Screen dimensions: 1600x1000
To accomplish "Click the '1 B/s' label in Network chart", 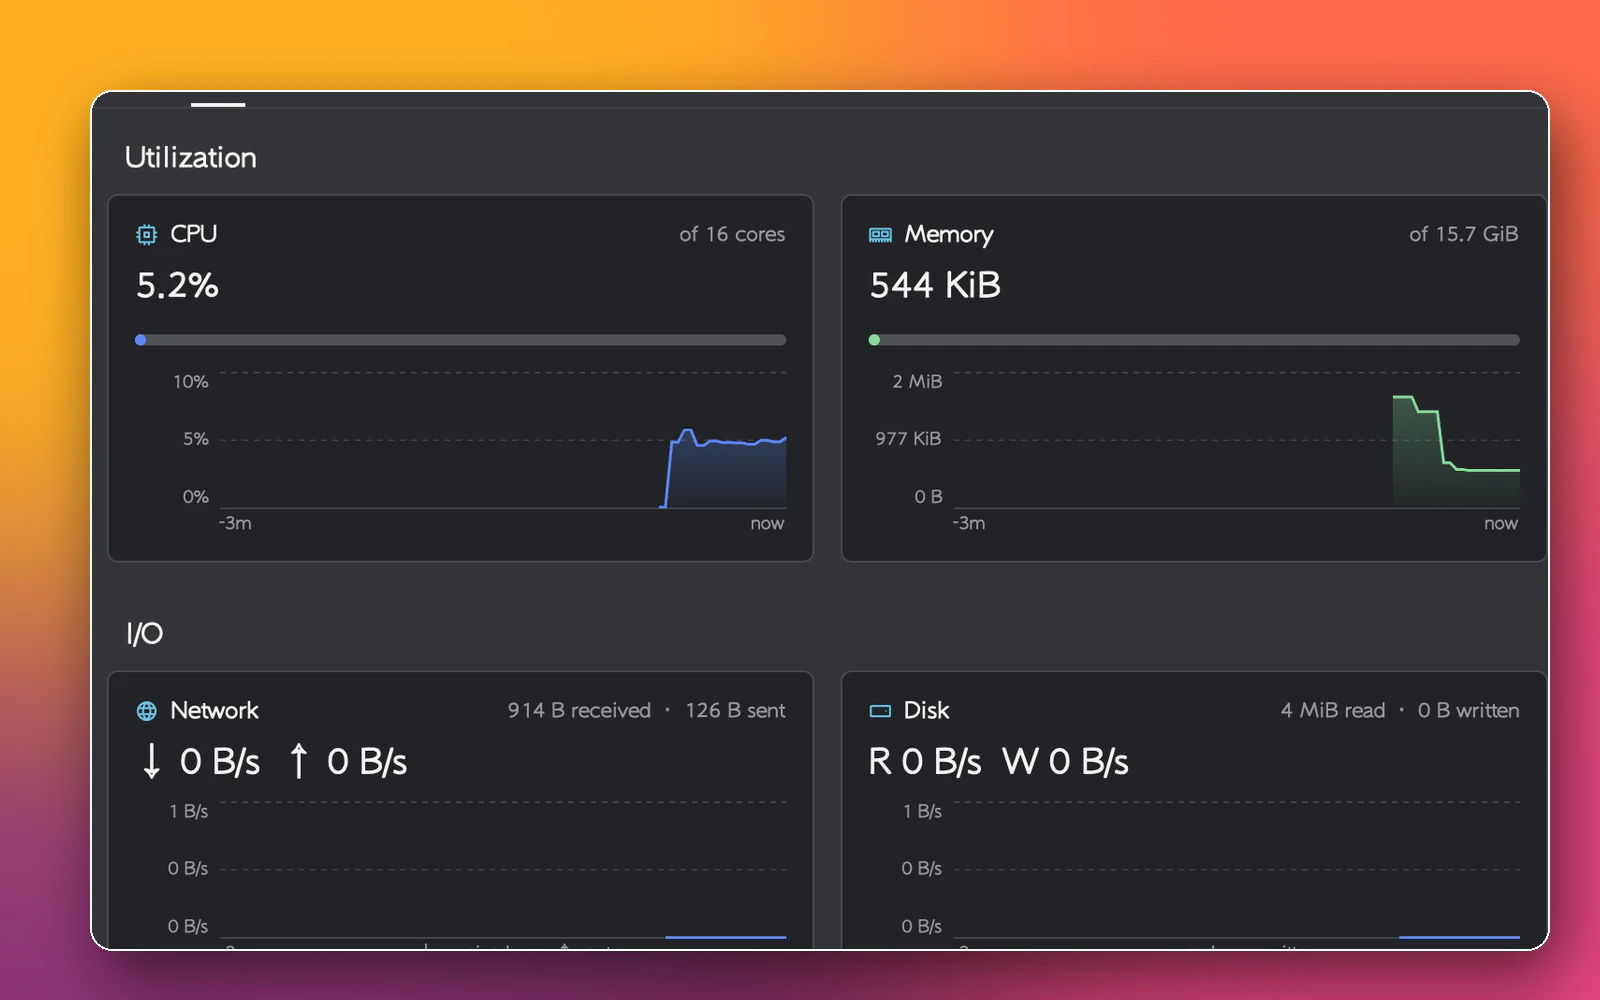I will (188, 811).
